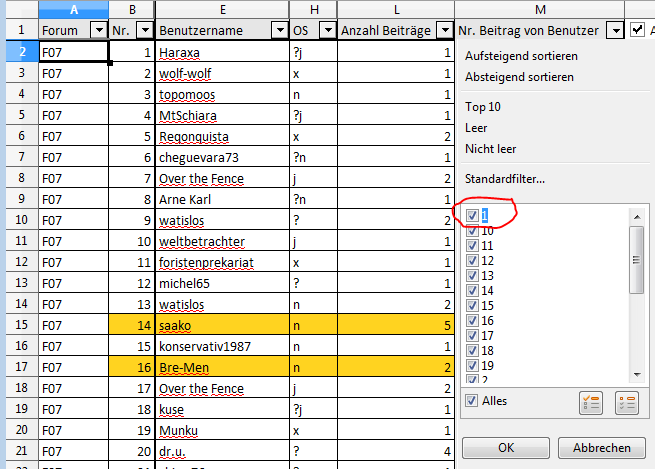This screenshot has height=469, width=655.
Task: Toggle the 'Alles' checkbox
Action: [x=472, y=401]
